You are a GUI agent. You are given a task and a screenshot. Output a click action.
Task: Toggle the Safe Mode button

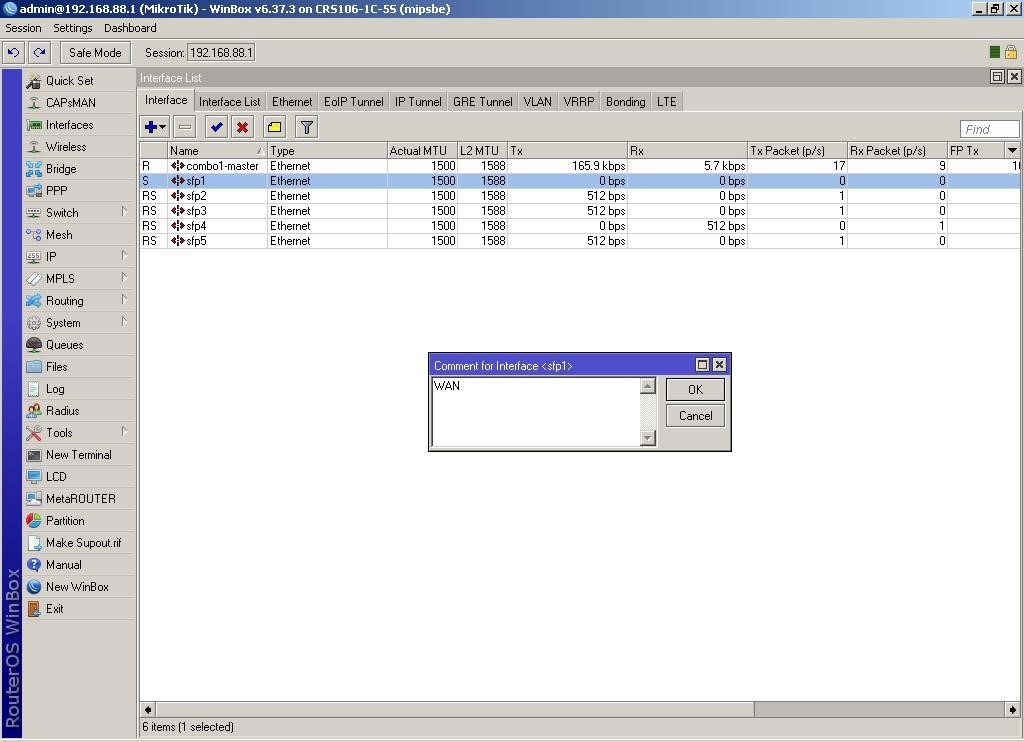95,53
